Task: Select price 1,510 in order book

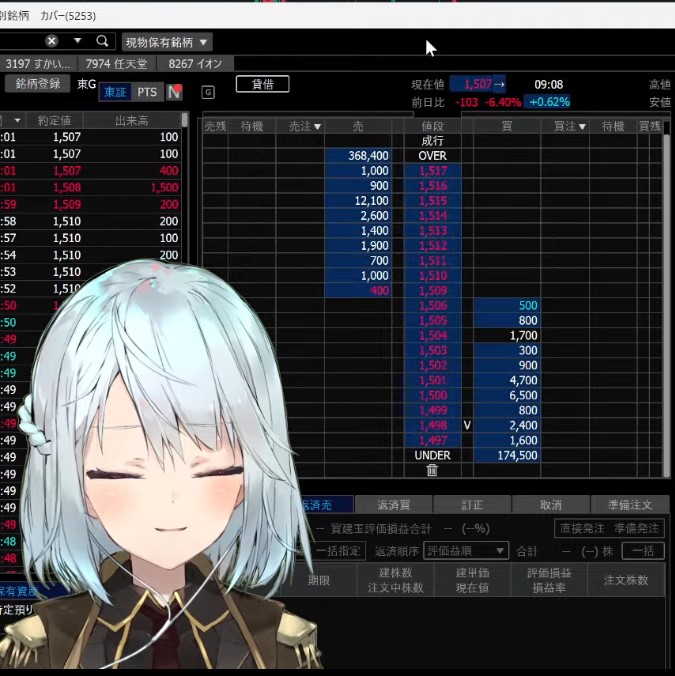Action: coord(433,275)
